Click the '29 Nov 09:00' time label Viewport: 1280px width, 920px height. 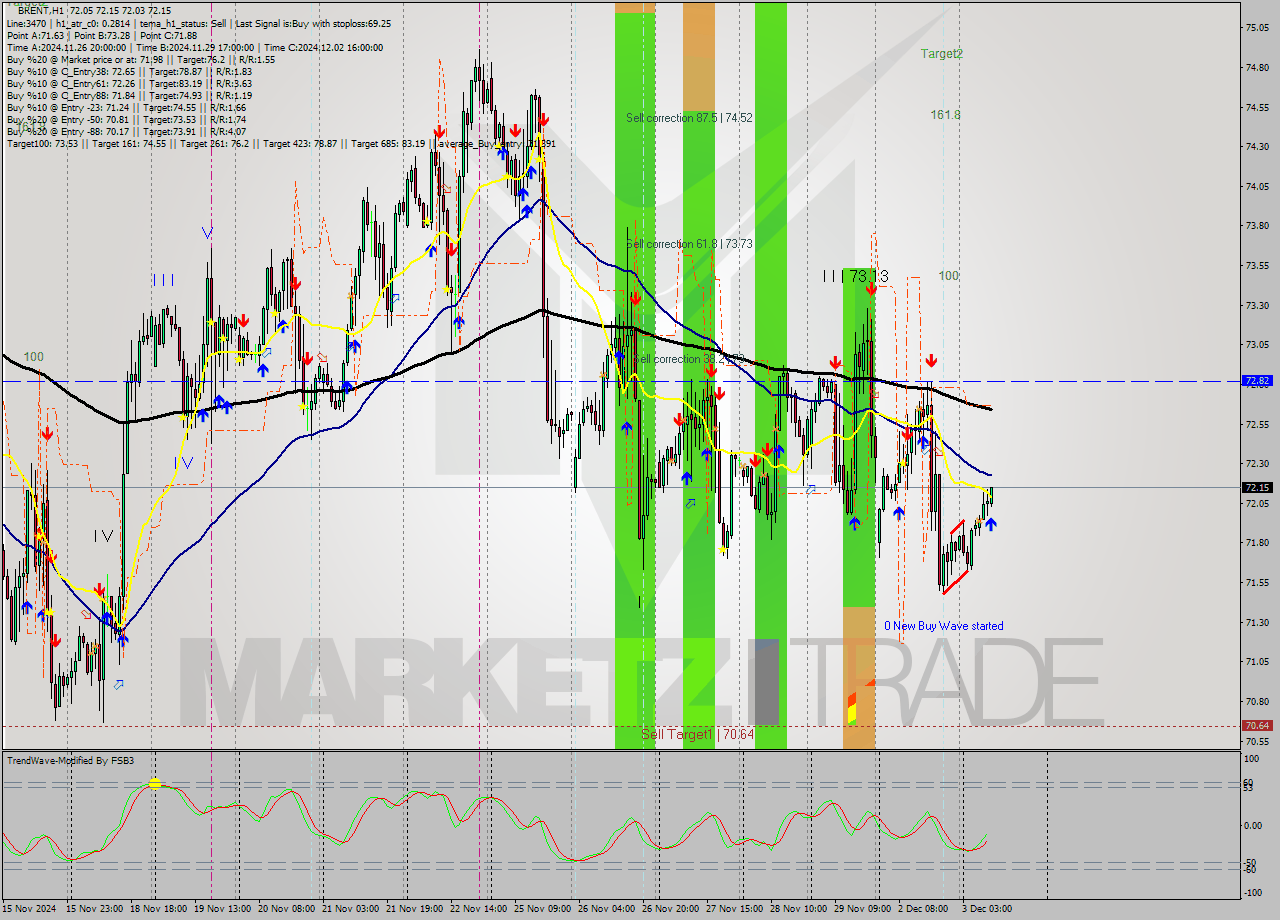pyautogui.click(x=860, y=909)
